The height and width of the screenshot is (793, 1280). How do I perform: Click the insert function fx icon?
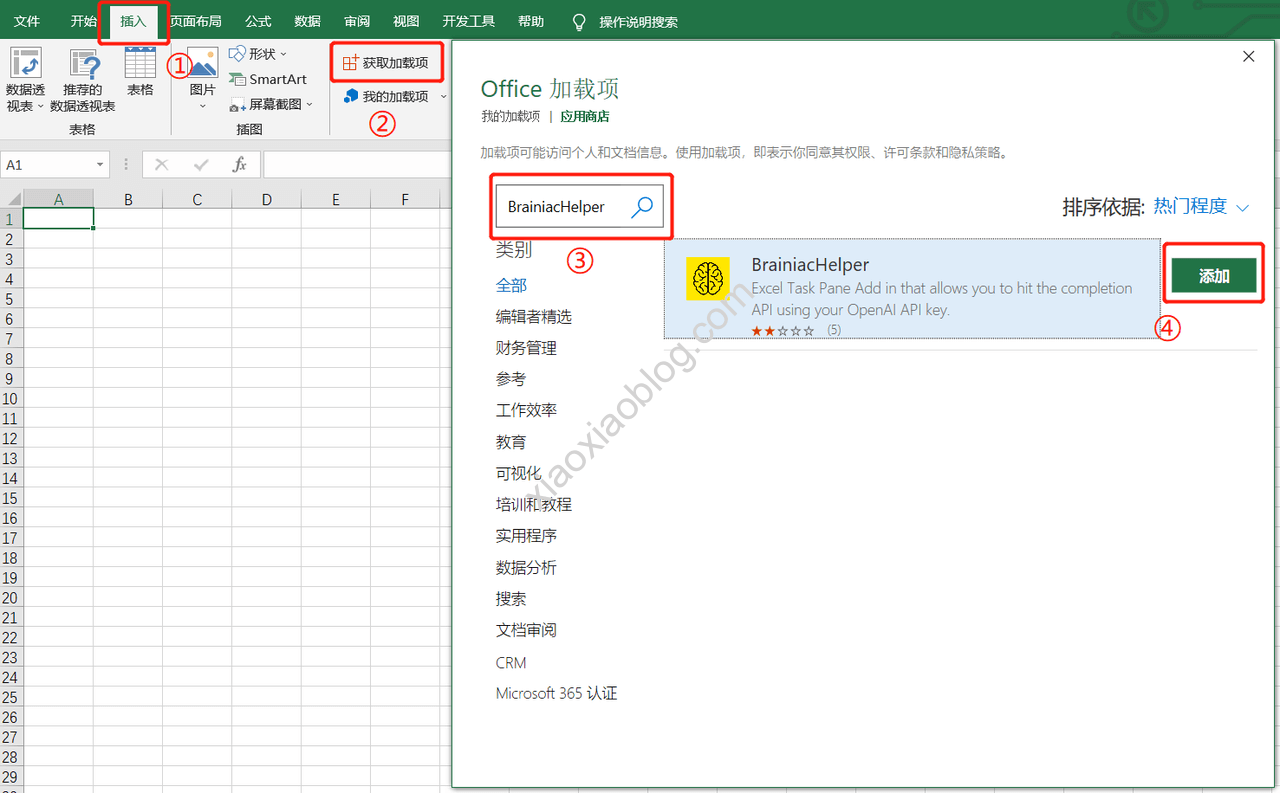tap(239, 165)
